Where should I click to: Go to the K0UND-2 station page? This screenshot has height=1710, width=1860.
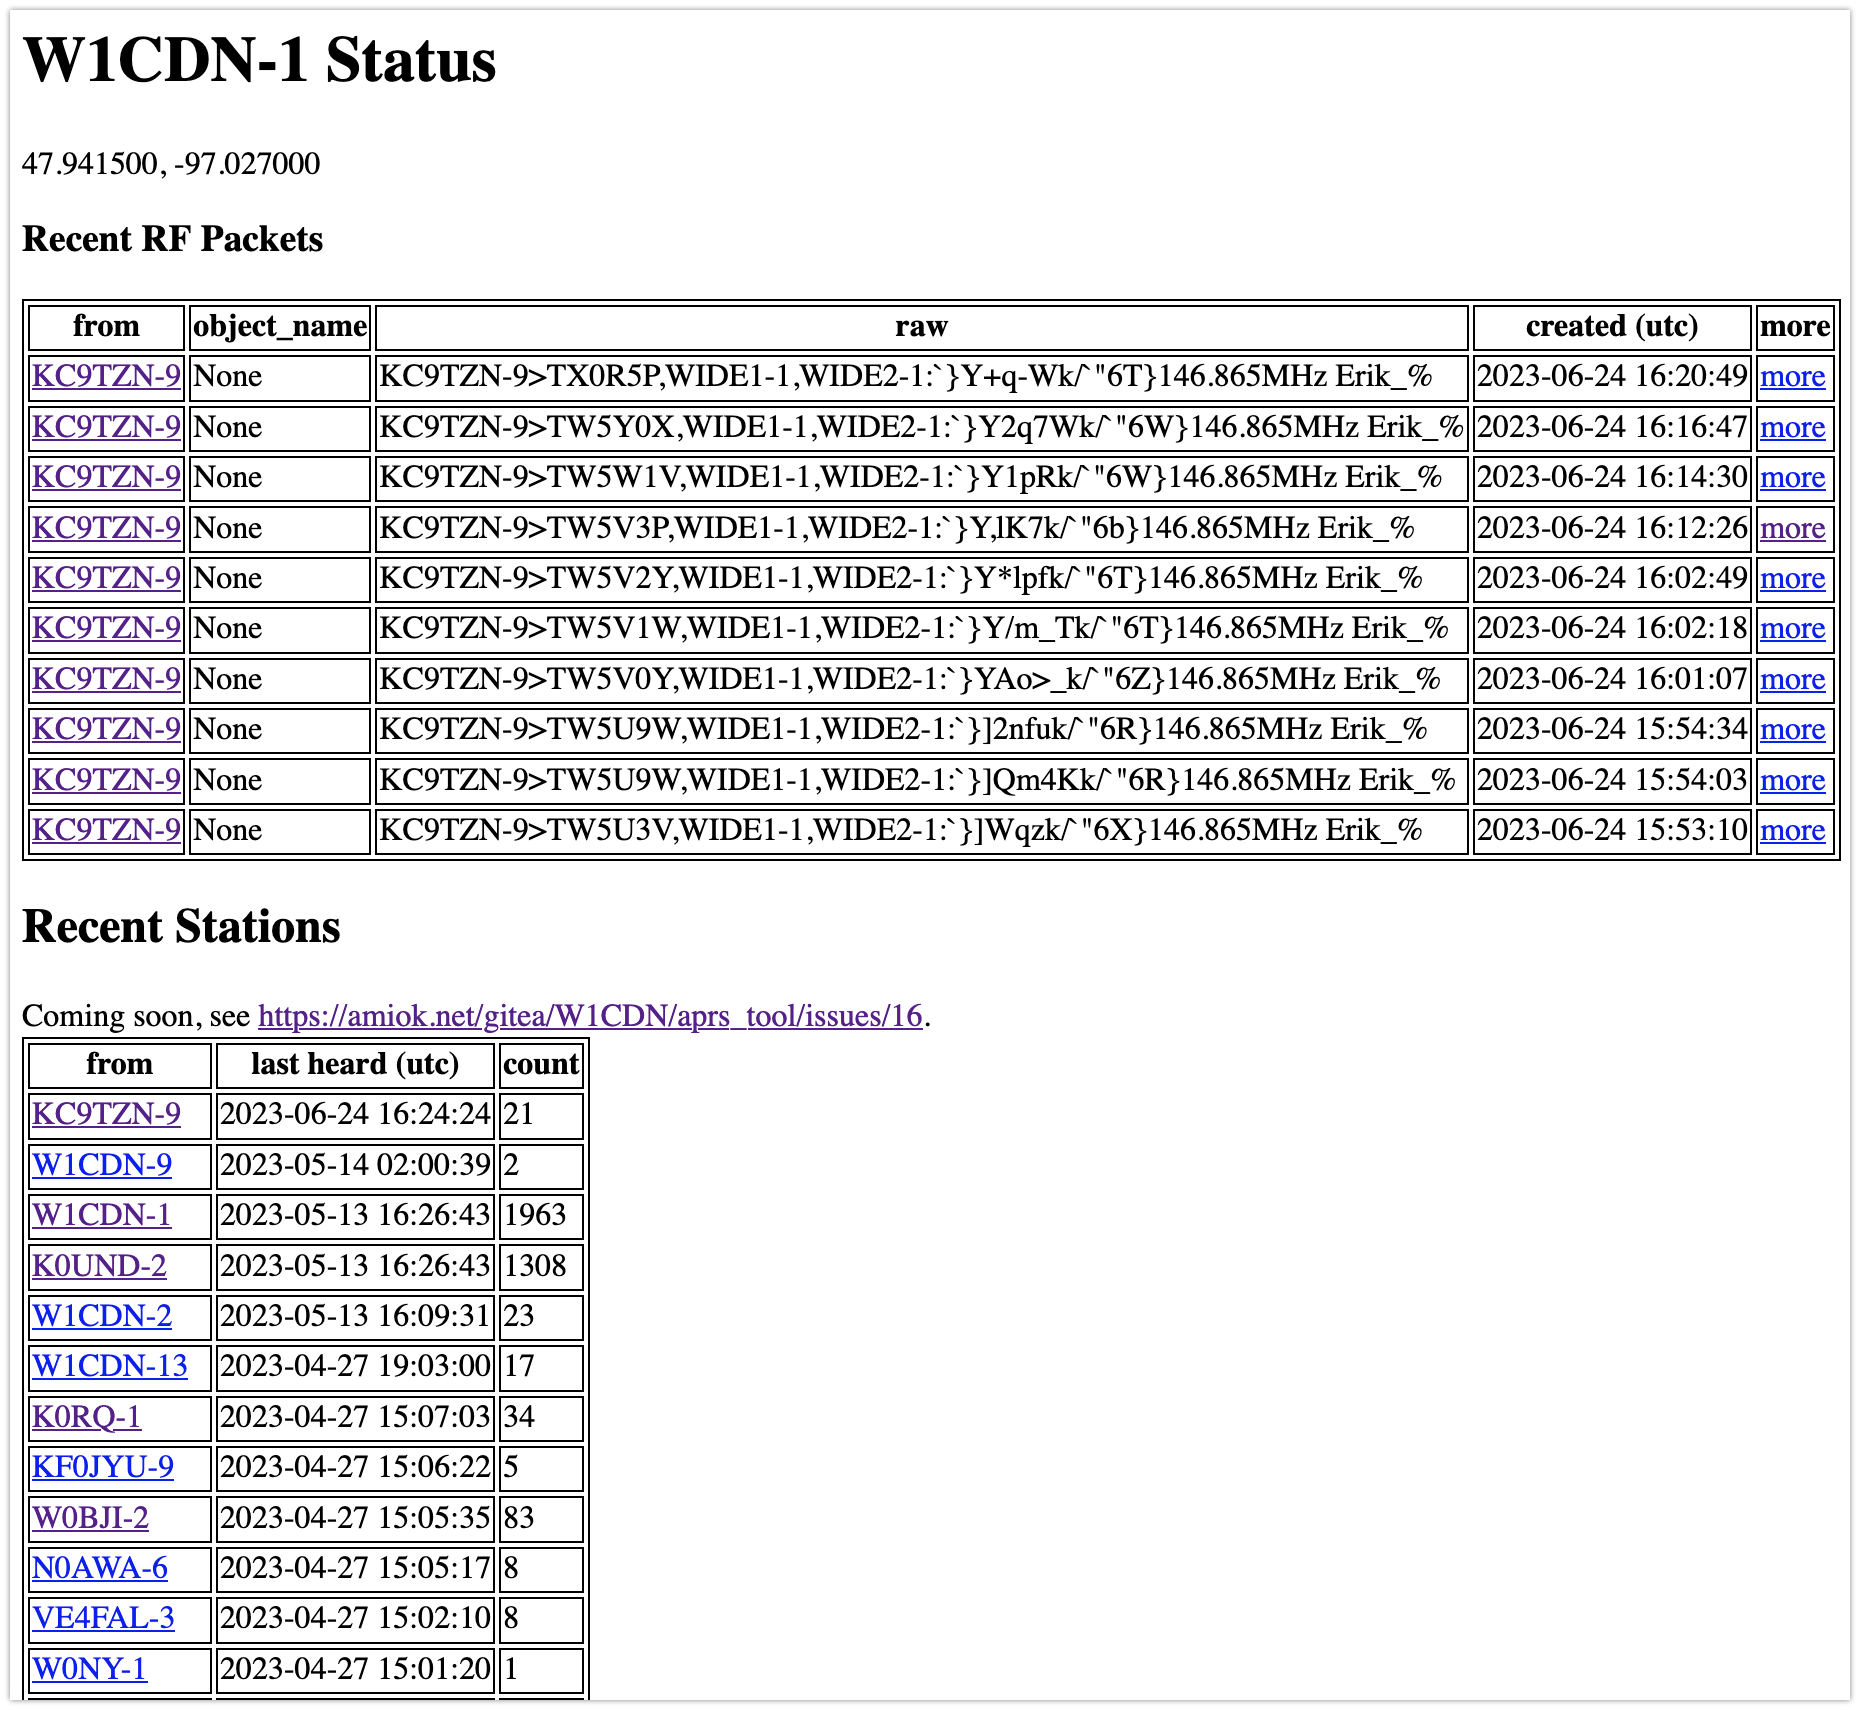[x=99, y=1266]
